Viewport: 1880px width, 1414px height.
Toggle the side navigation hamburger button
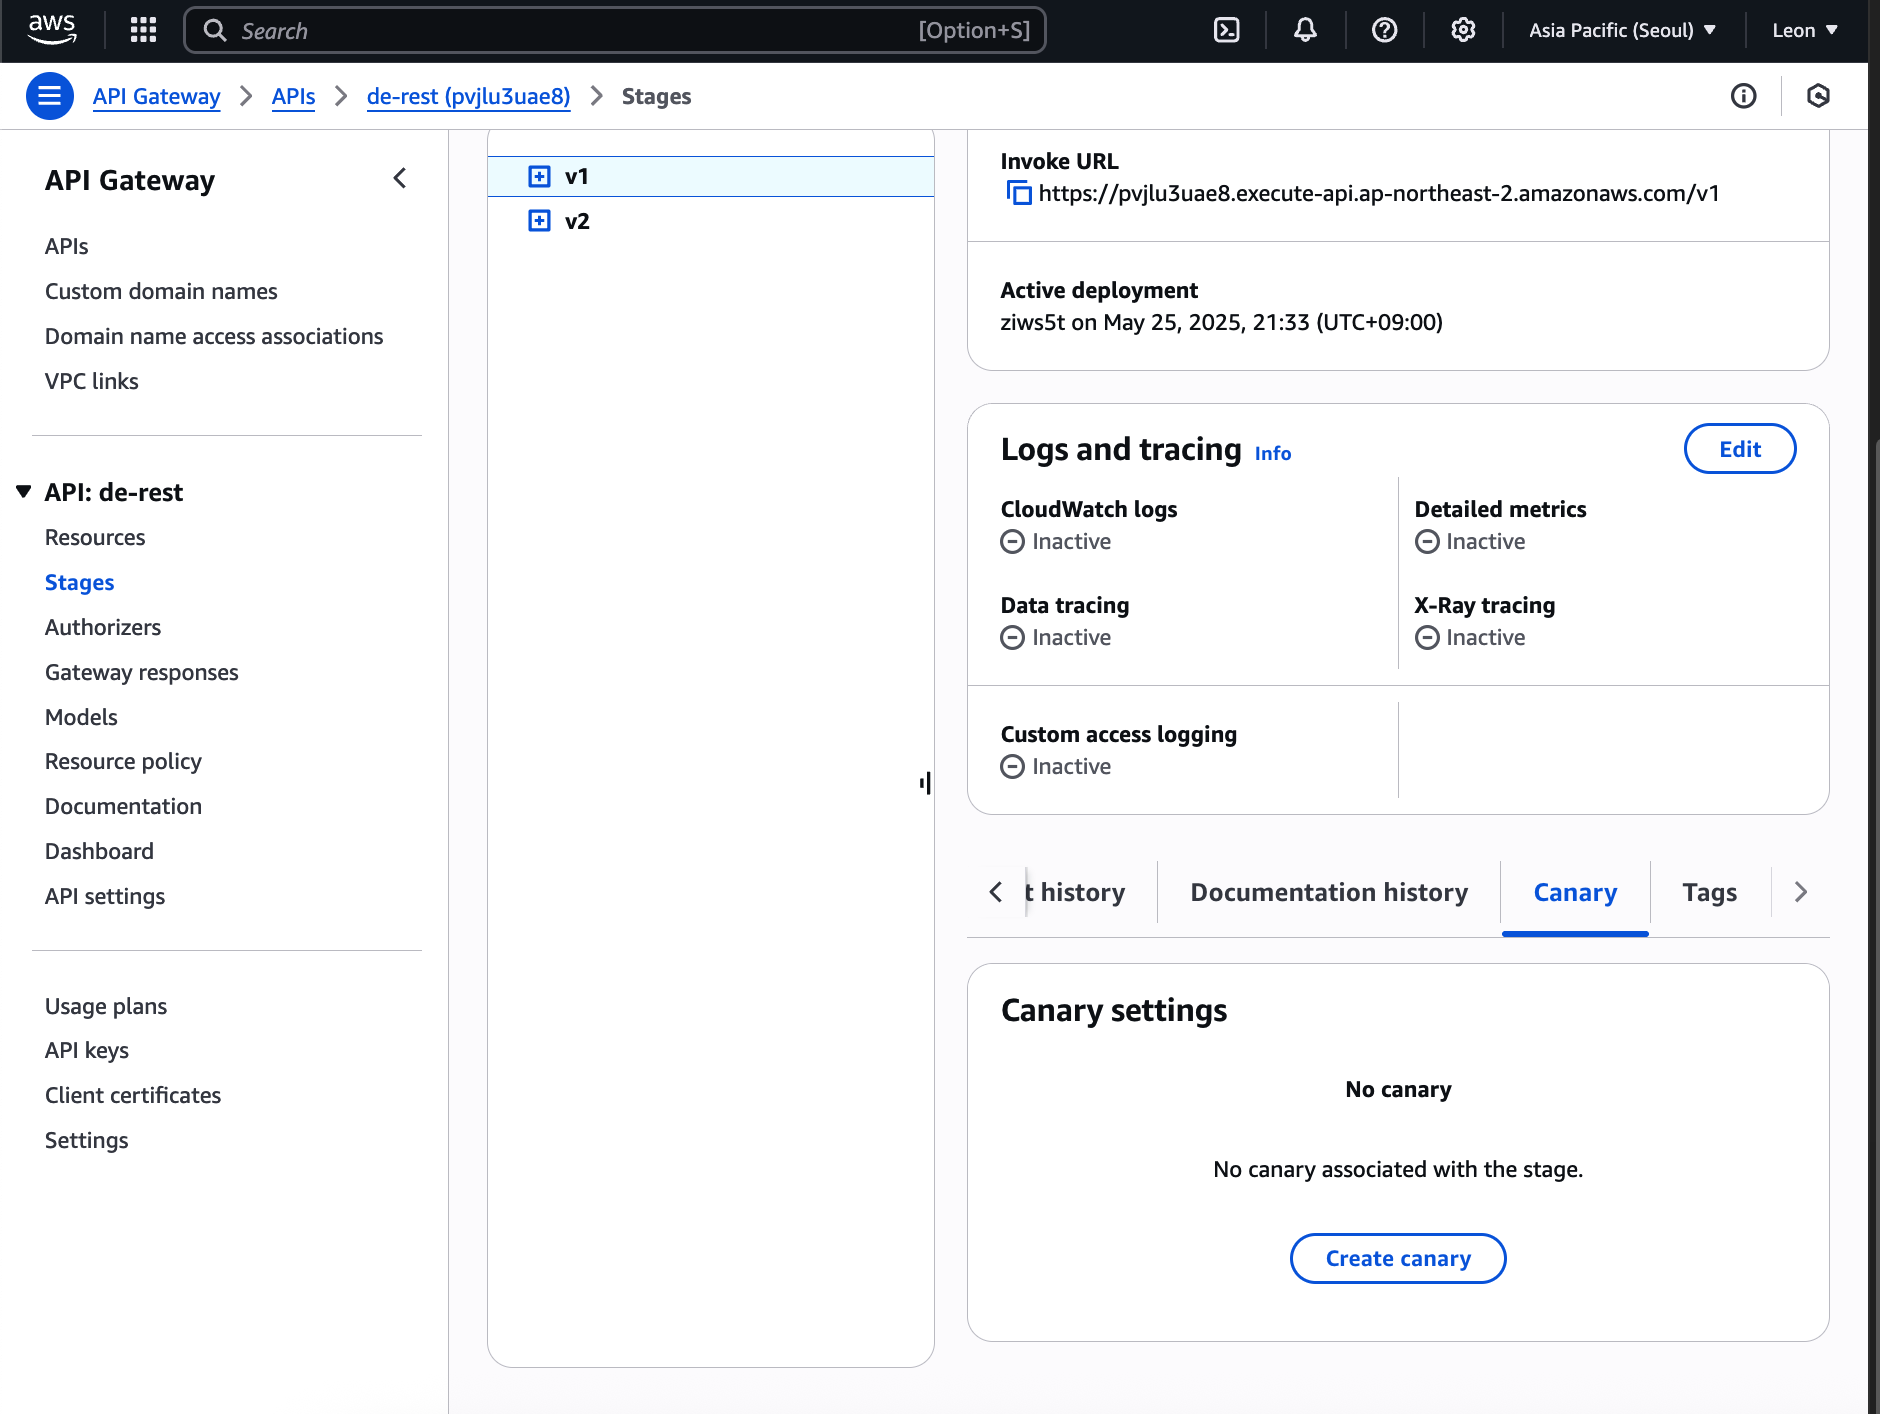coord(49,96)
